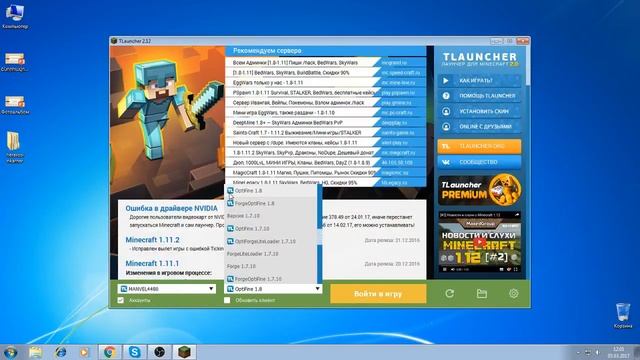The image size is (640, 360).
Task: Select ForgeOptiFine 1.7.10 from the list
Action: (x=270, y=279)
